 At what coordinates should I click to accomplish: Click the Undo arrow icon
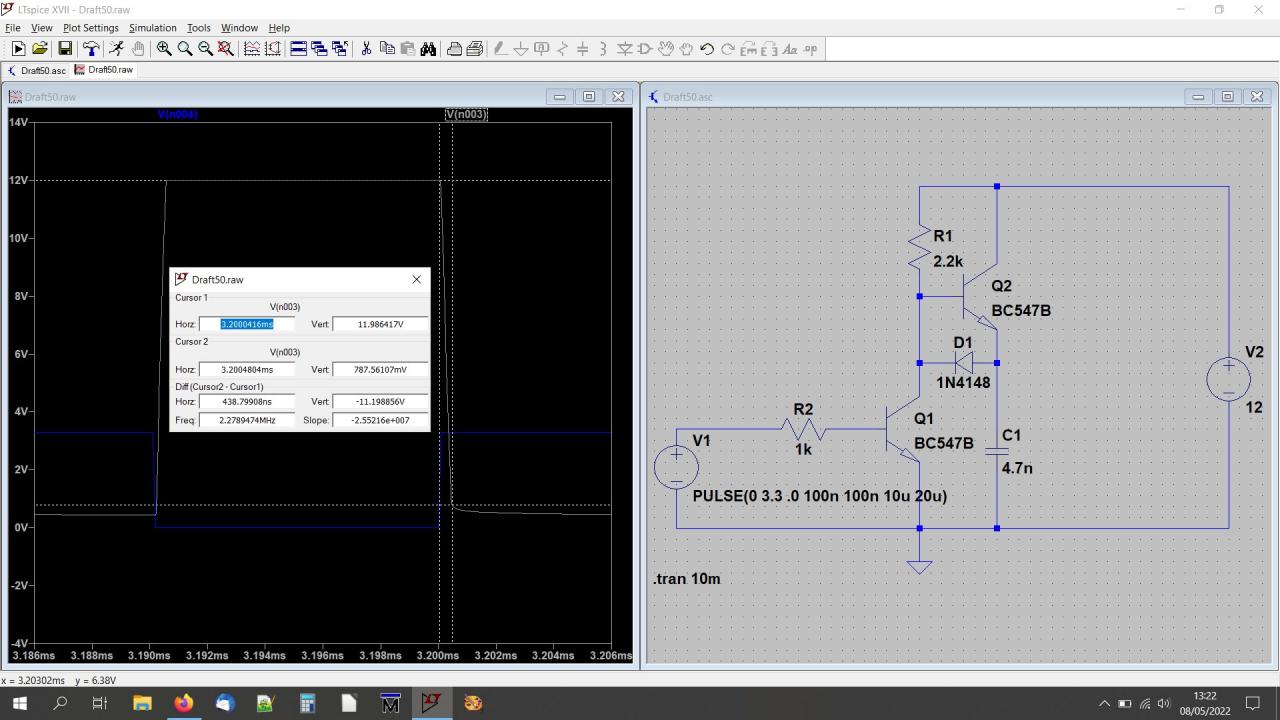point(707,49)
